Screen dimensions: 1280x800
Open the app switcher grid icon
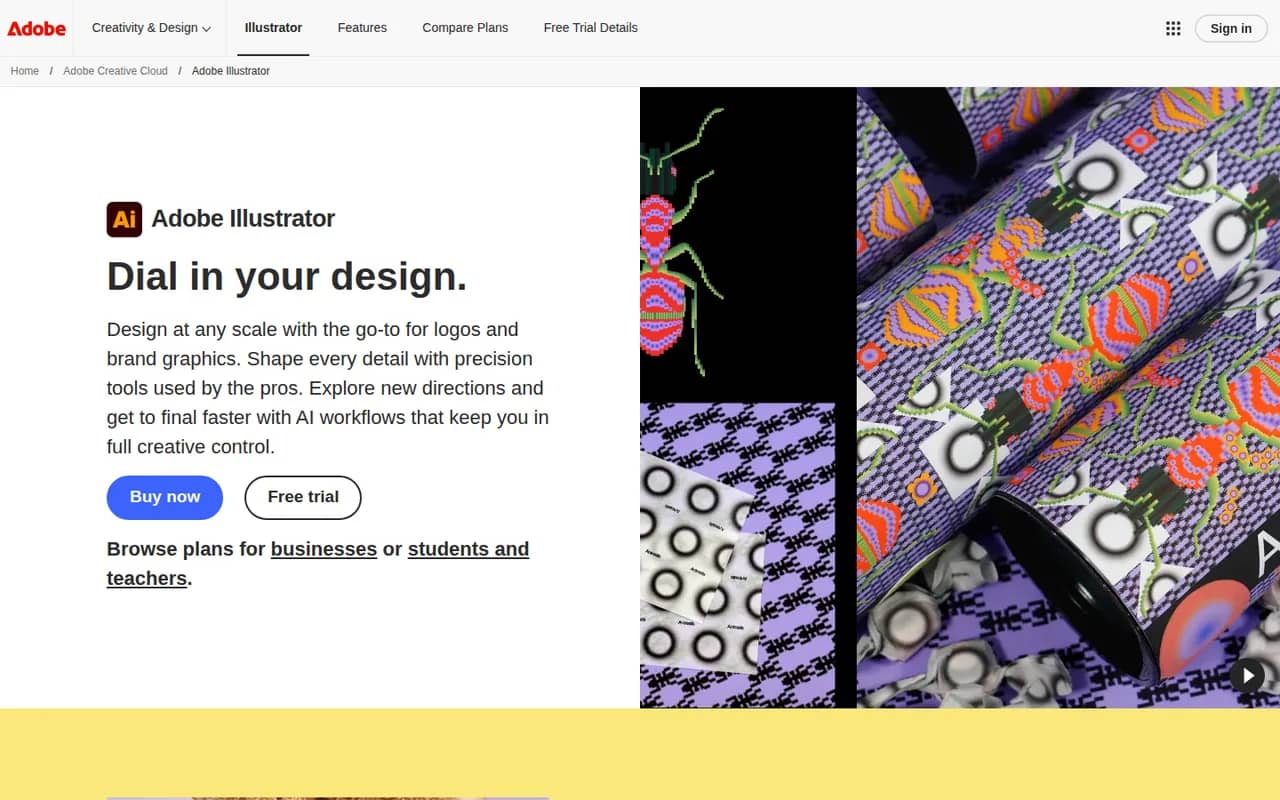point(1173,28)
